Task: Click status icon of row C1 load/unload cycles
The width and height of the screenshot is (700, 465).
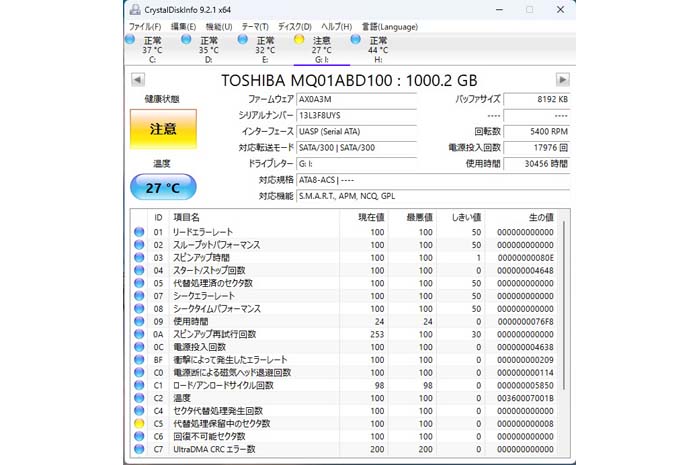Action: click(x=139, y=385)
